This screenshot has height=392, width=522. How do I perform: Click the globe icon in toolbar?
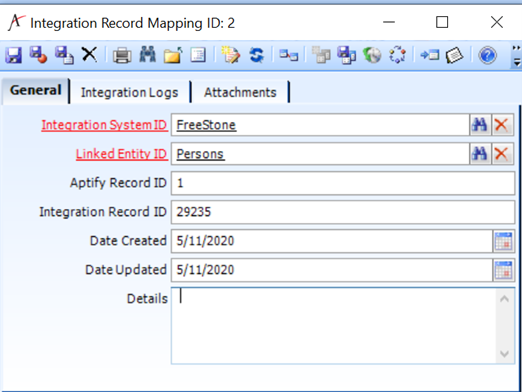coord(372,55)
